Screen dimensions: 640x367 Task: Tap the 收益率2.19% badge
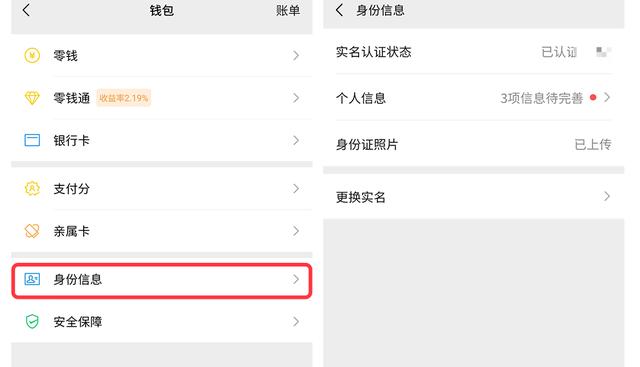[124, 98]
